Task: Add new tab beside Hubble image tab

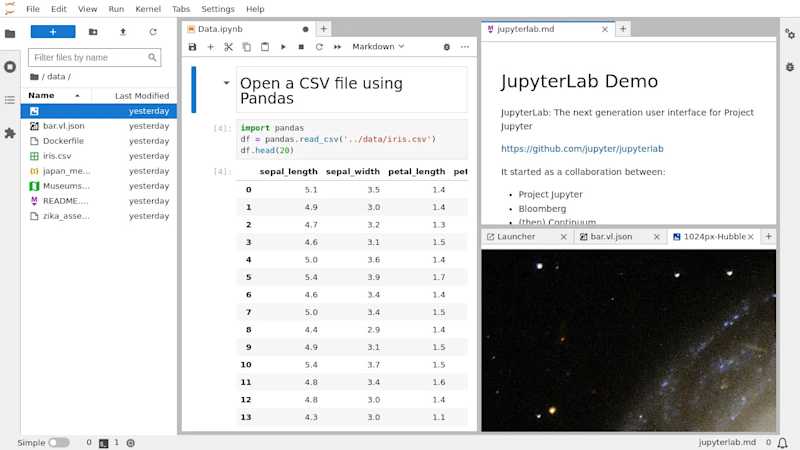Action: 768,236
